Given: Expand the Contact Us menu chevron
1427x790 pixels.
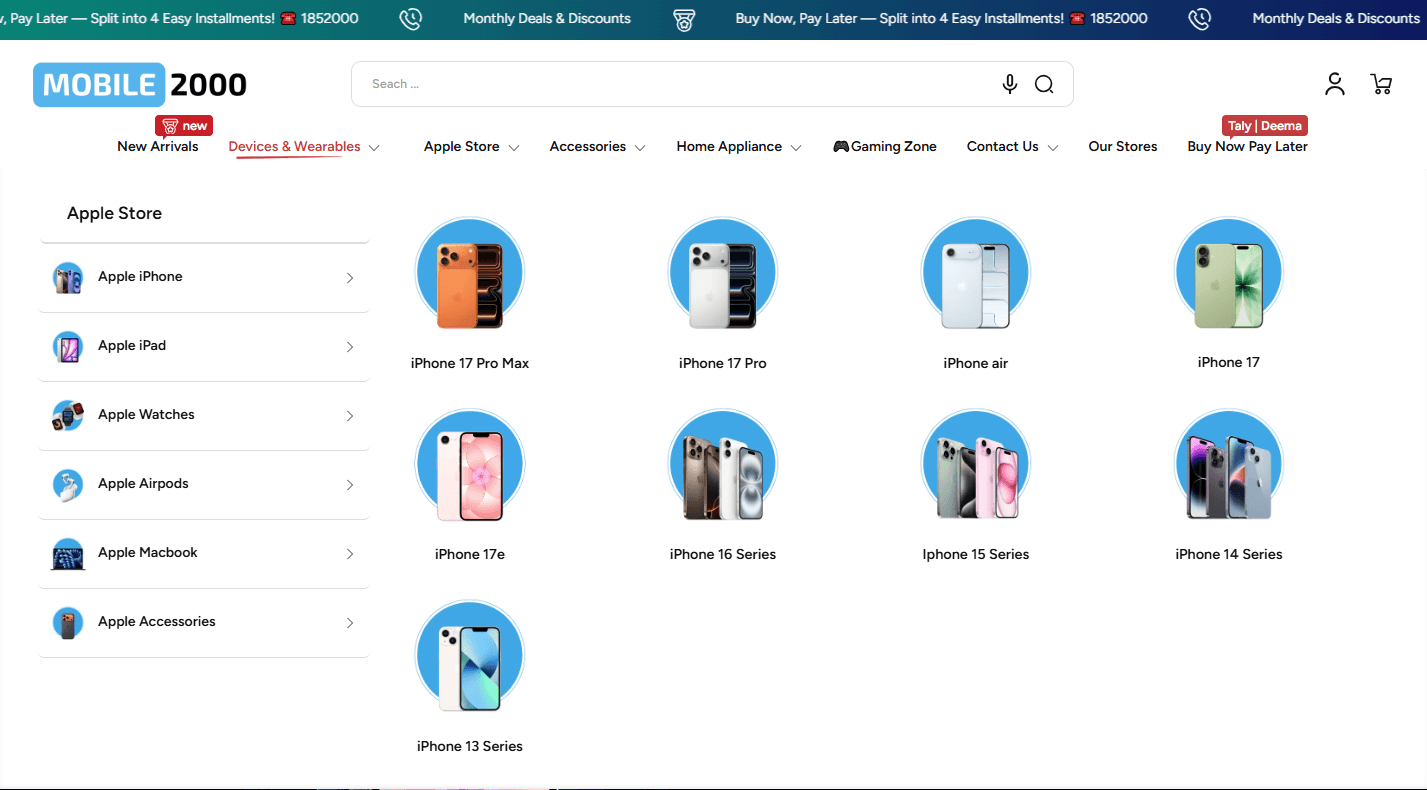Looking at the screenshot, I should pos(1053,148).
